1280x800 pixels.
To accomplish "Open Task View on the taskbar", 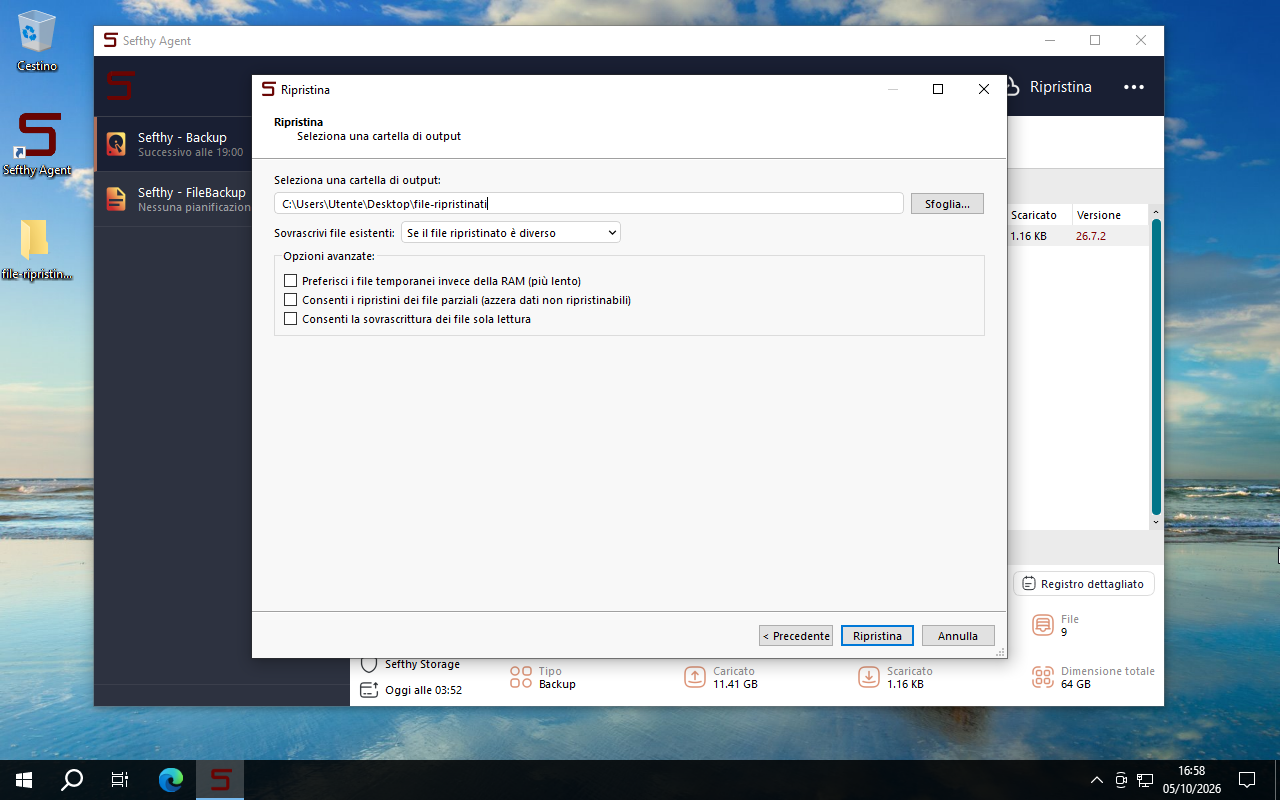I will coord(120,780).
